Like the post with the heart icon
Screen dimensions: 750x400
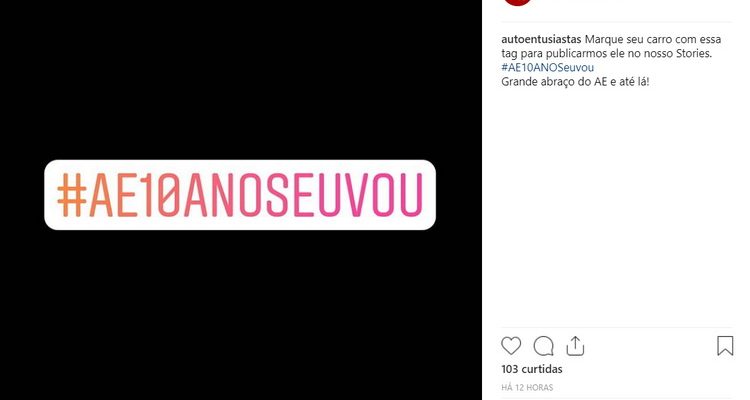[511, 345]
